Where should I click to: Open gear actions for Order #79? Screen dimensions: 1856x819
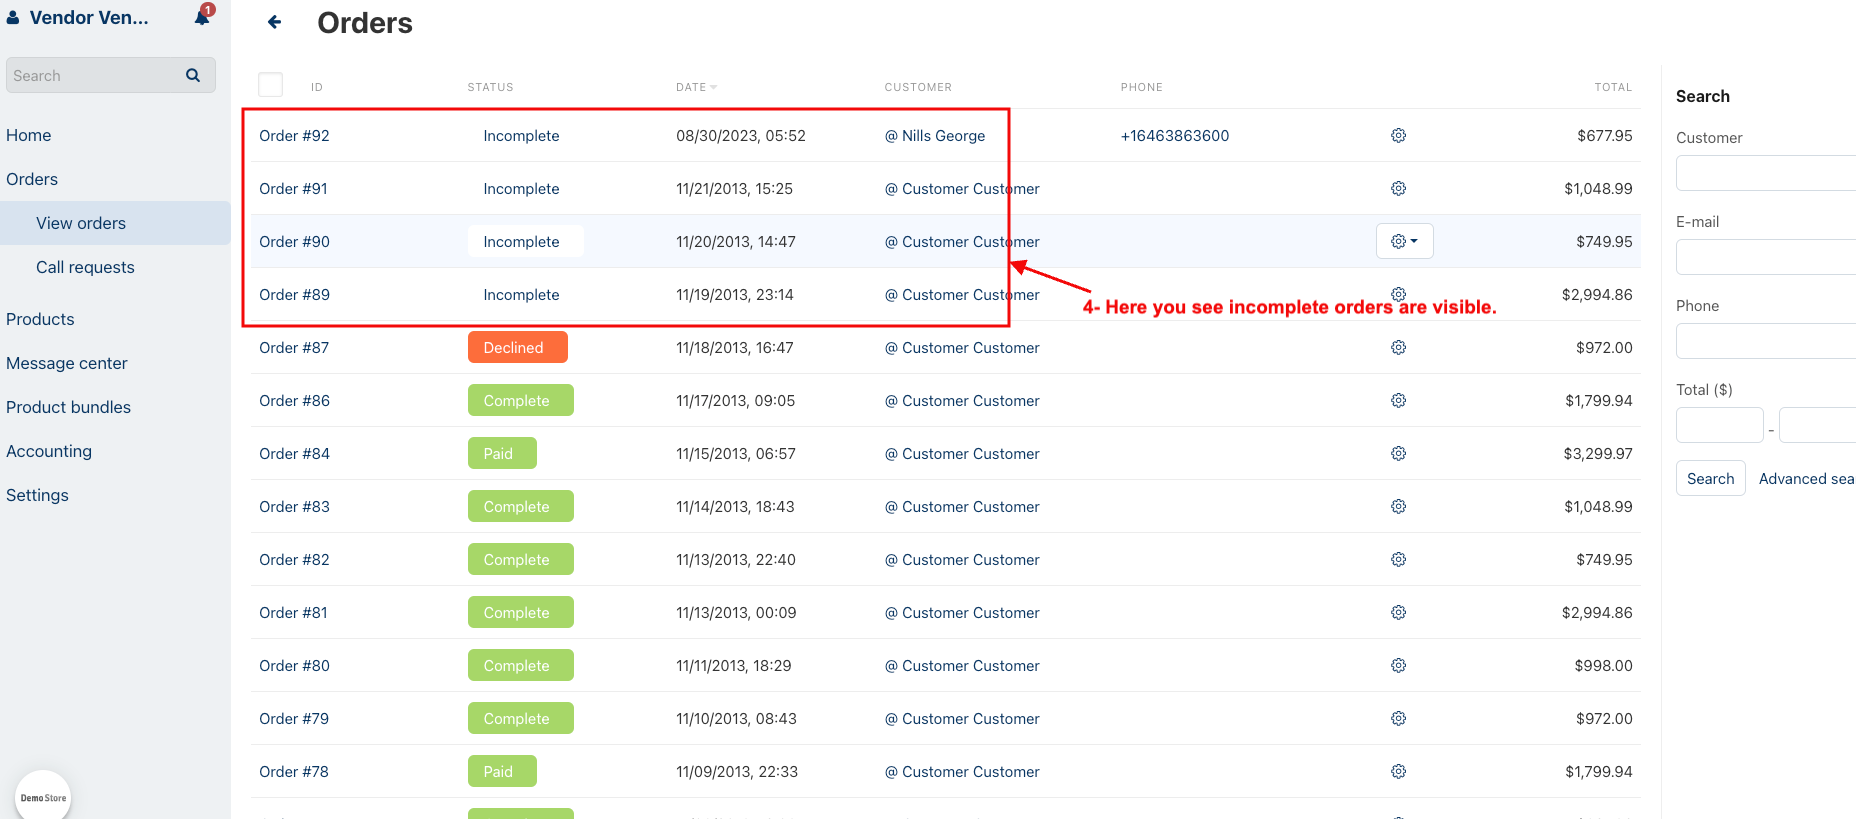coord(1398,718)
